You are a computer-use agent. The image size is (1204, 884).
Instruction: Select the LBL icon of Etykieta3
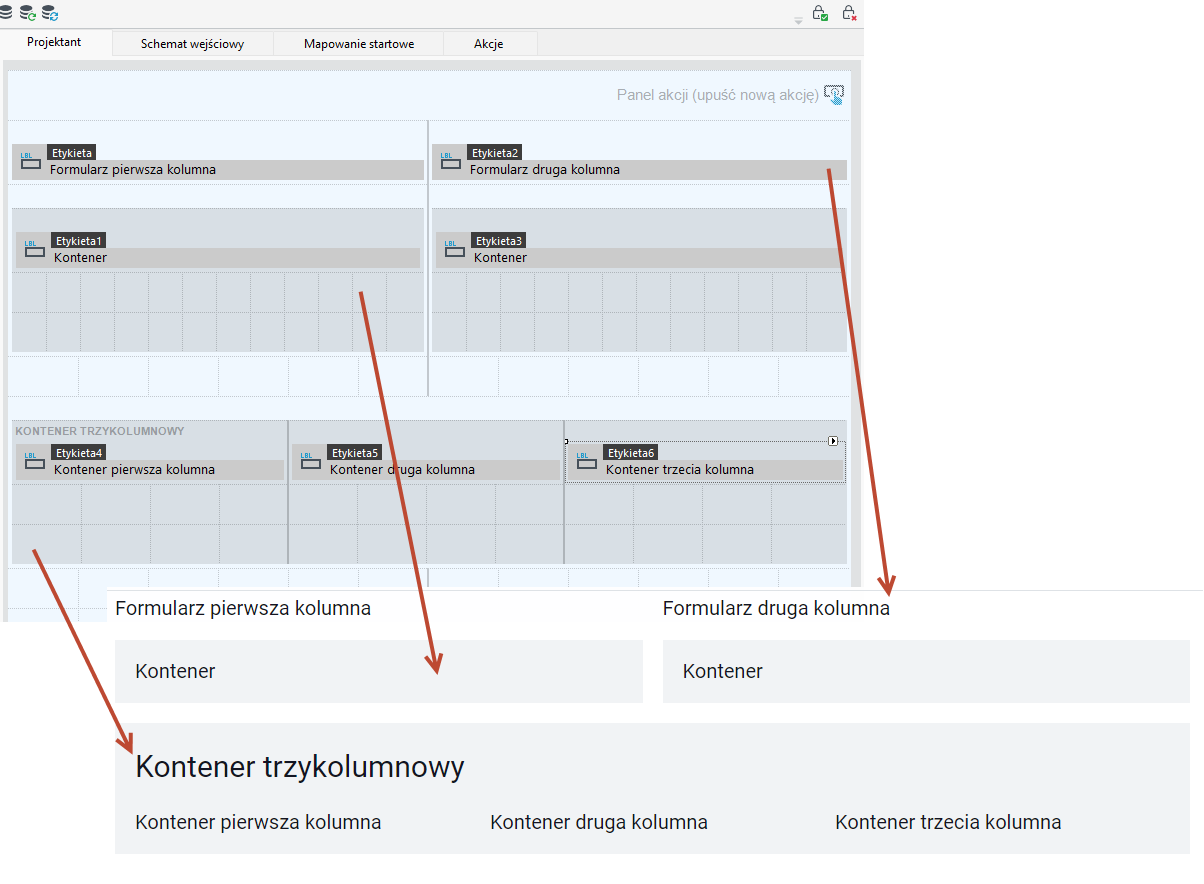(x=455, y=249)
